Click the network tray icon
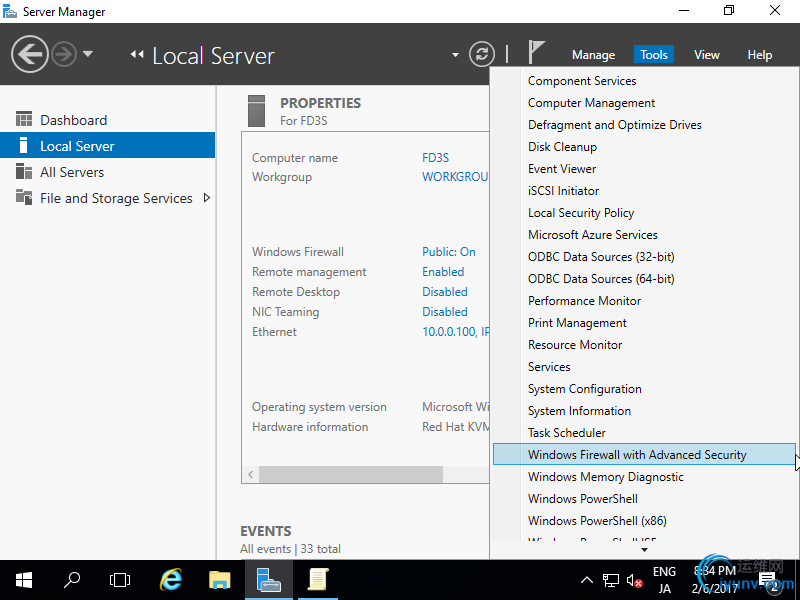Viewport: 800px width, 600px height. 610,580
